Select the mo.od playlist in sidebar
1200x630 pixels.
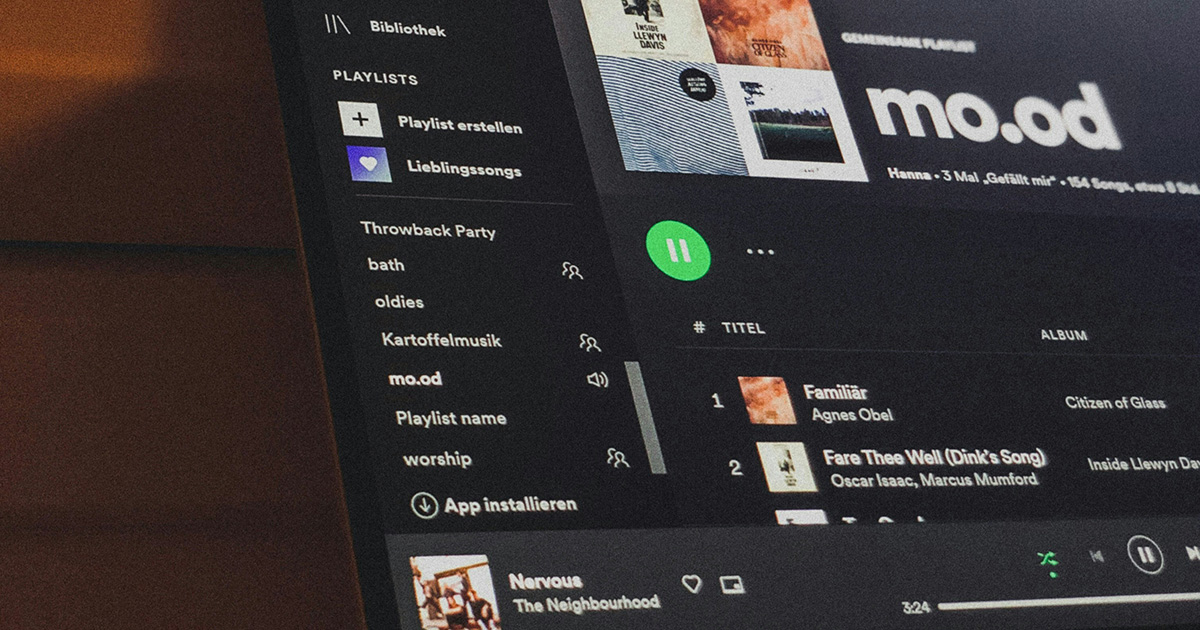tap(415, 379)
